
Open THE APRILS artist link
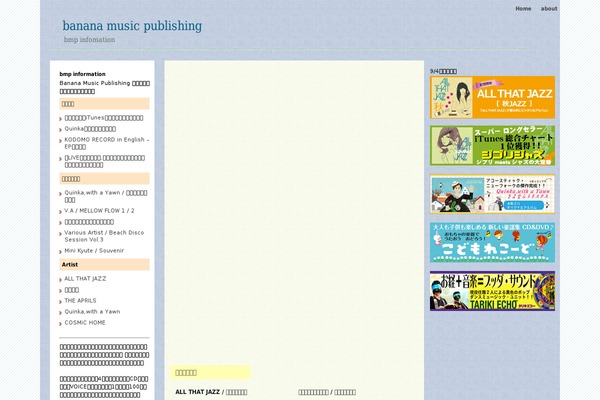pyautogui.click(x=80, y=300)
